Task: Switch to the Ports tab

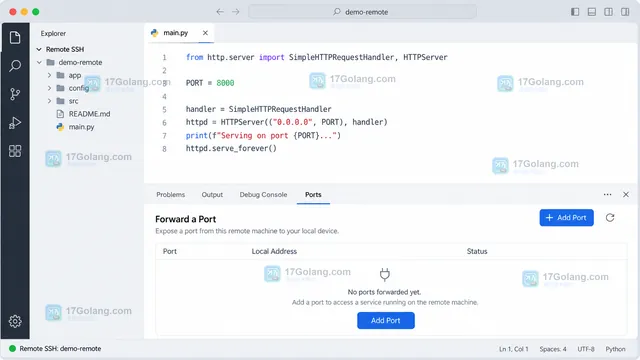Action: [x=313, y=195]
